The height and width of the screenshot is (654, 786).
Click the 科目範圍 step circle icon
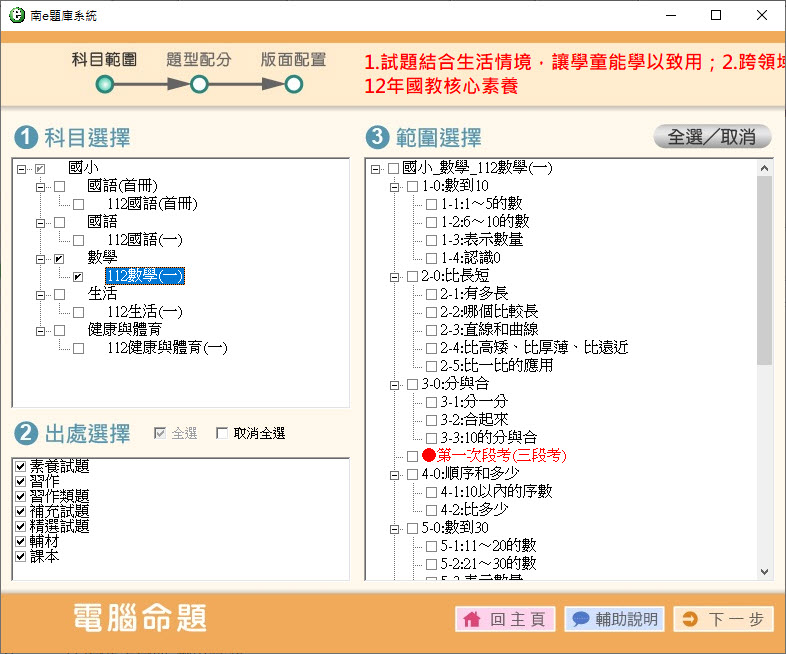pyautogui.click(x=105, y=85)
